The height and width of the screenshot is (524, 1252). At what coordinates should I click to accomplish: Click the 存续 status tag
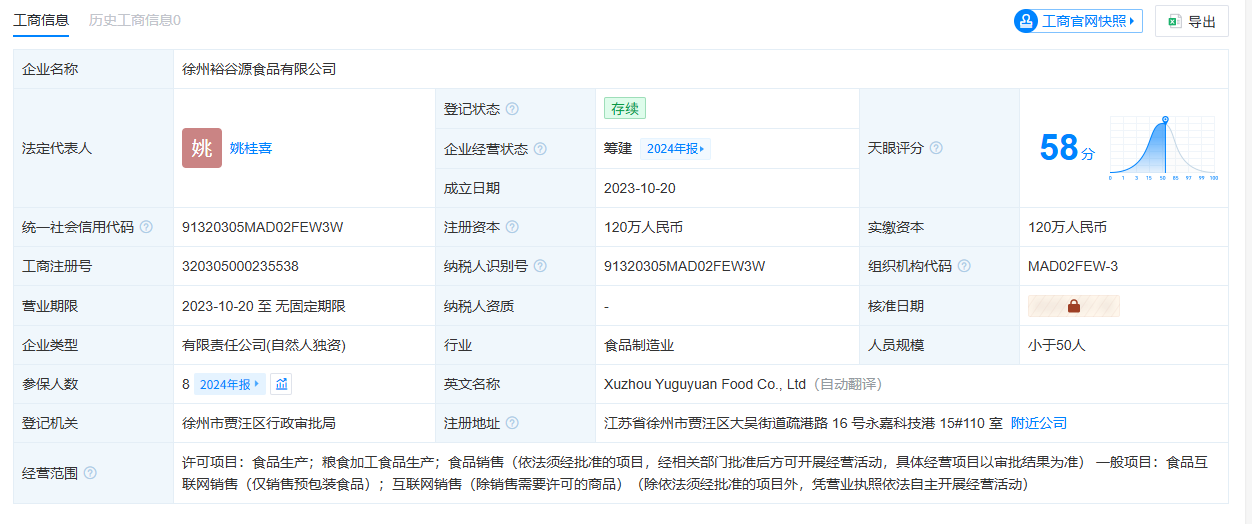625,108
